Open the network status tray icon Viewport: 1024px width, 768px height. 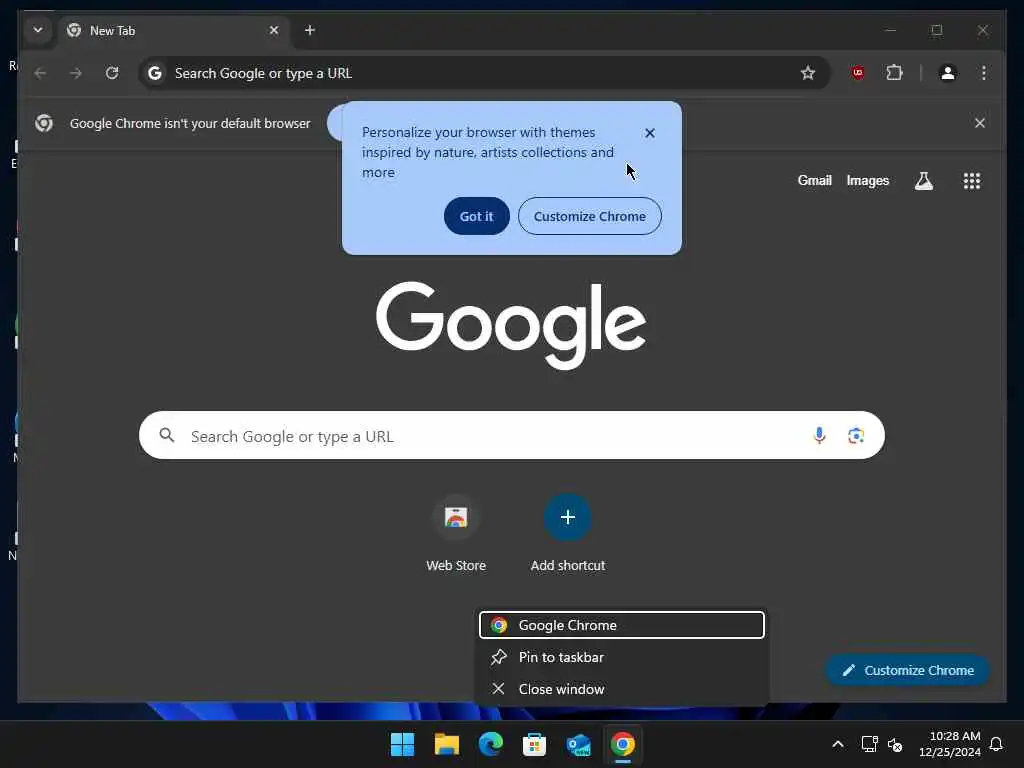tap(869, 744)
